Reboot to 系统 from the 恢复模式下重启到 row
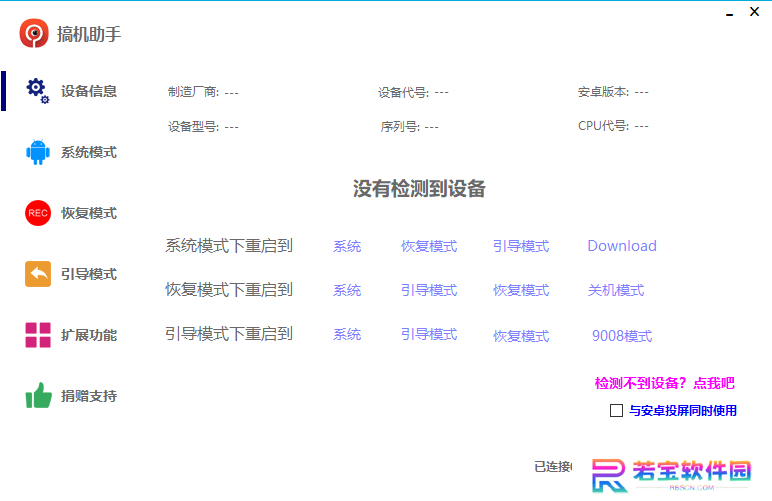Viewport: 772px width, 501px height. [x=347, y=290]
